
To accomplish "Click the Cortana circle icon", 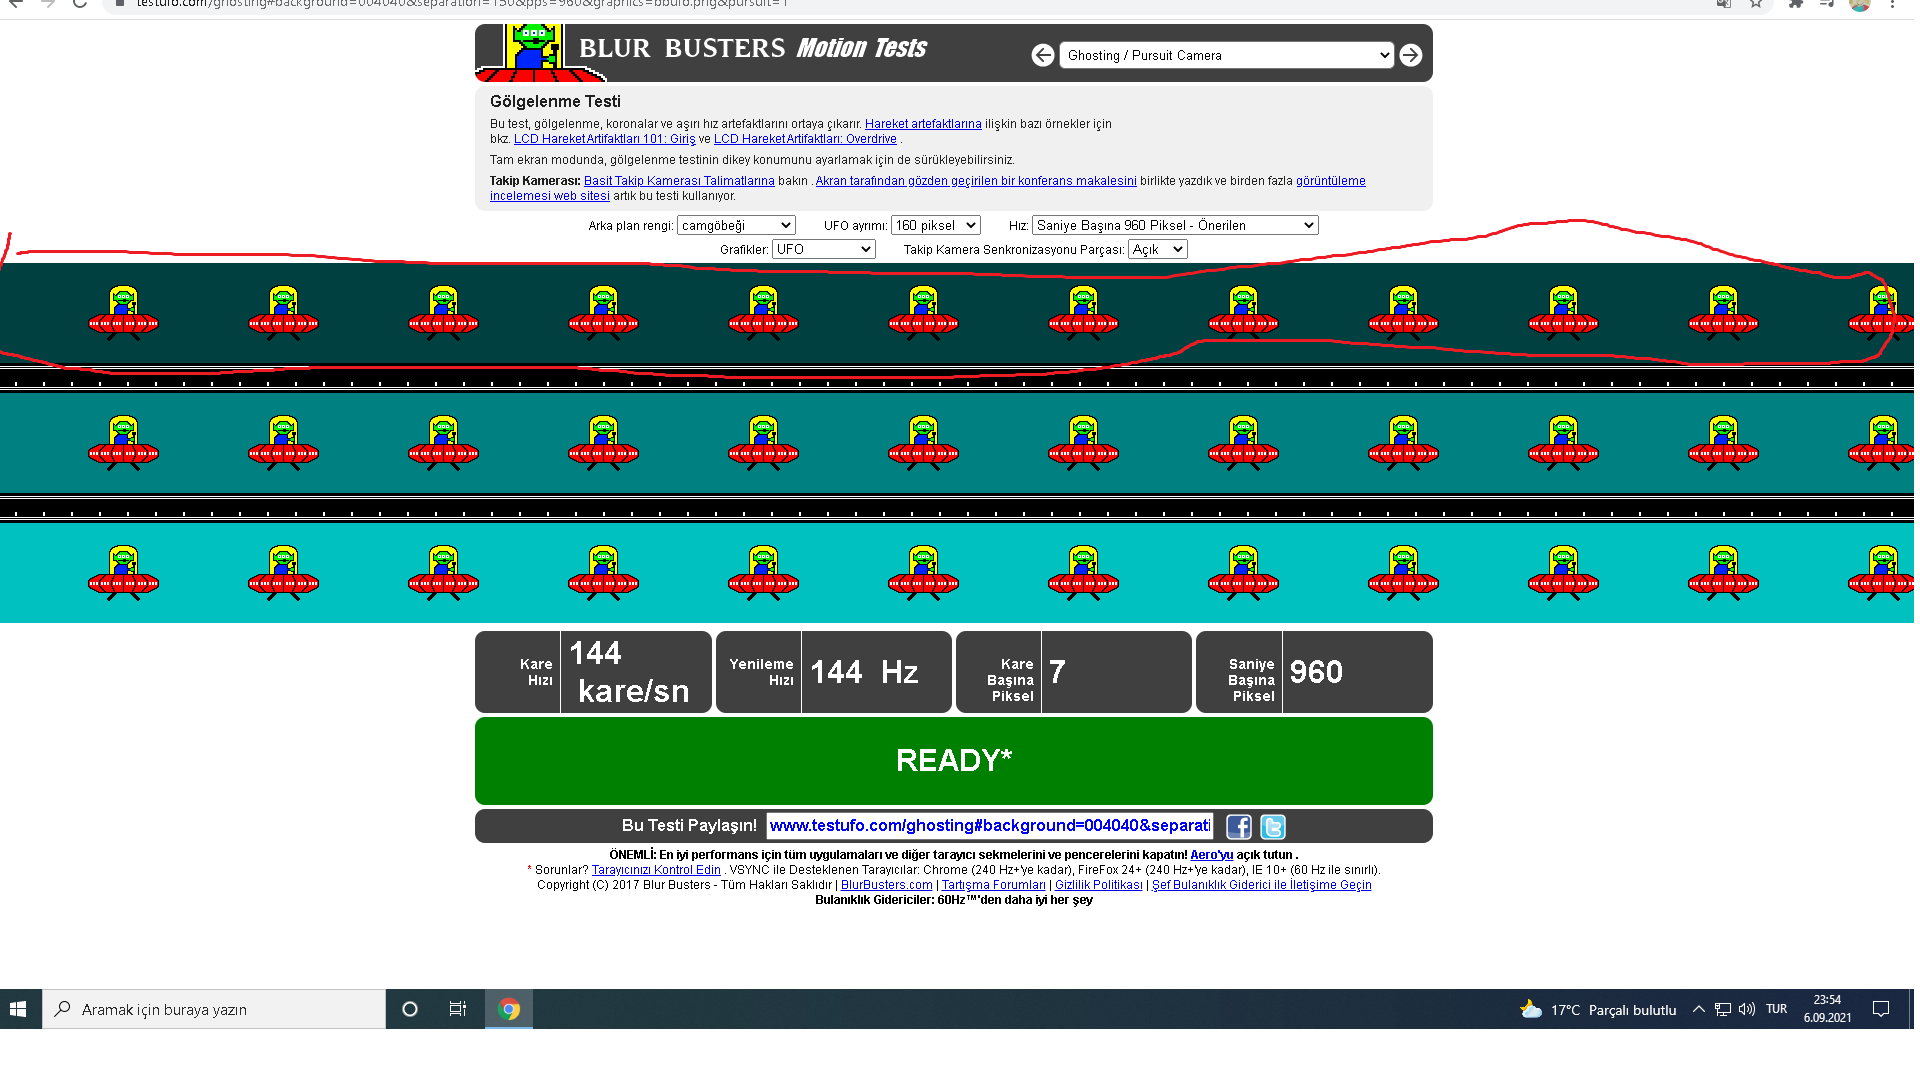I will pos(409,1009).
